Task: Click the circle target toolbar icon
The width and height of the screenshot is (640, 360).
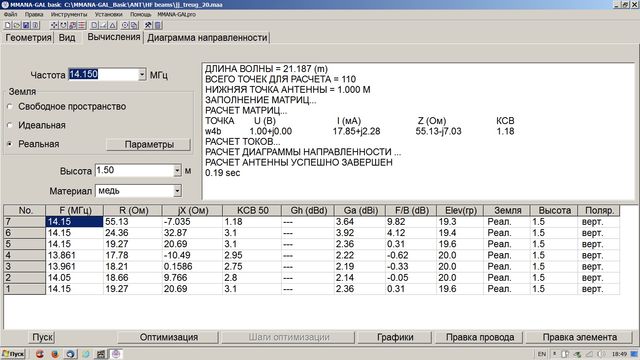Action: (125, 25)
